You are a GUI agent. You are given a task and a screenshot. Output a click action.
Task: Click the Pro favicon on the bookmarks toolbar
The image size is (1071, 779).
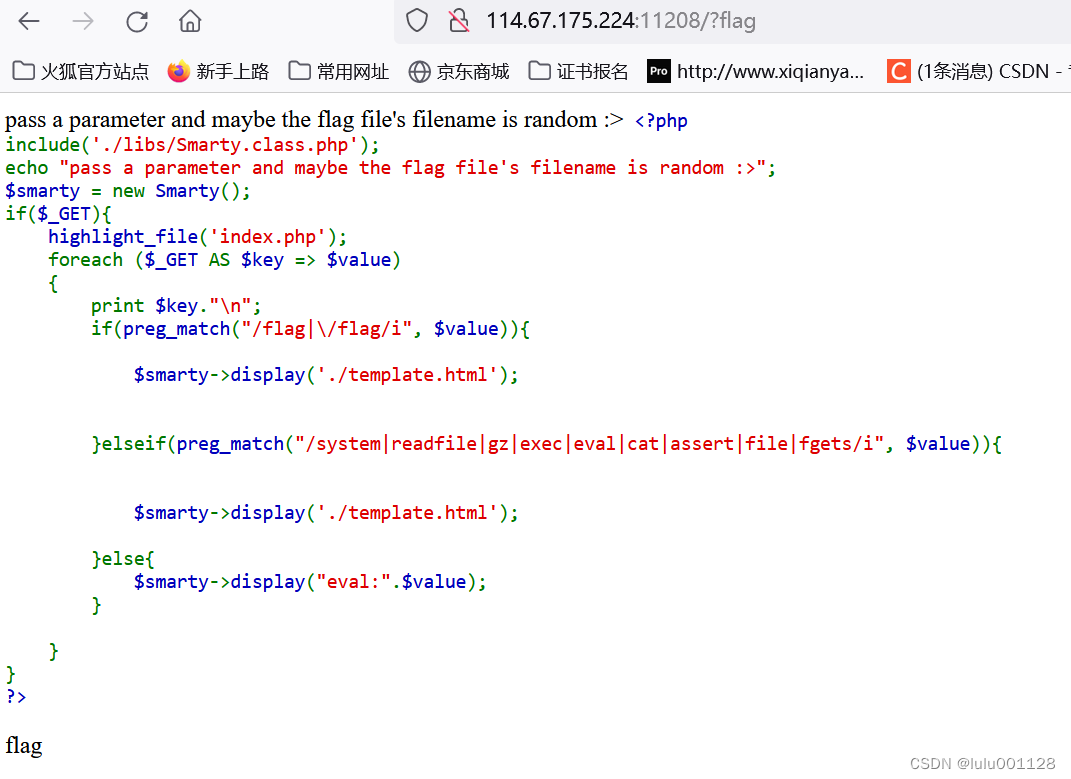659,71
